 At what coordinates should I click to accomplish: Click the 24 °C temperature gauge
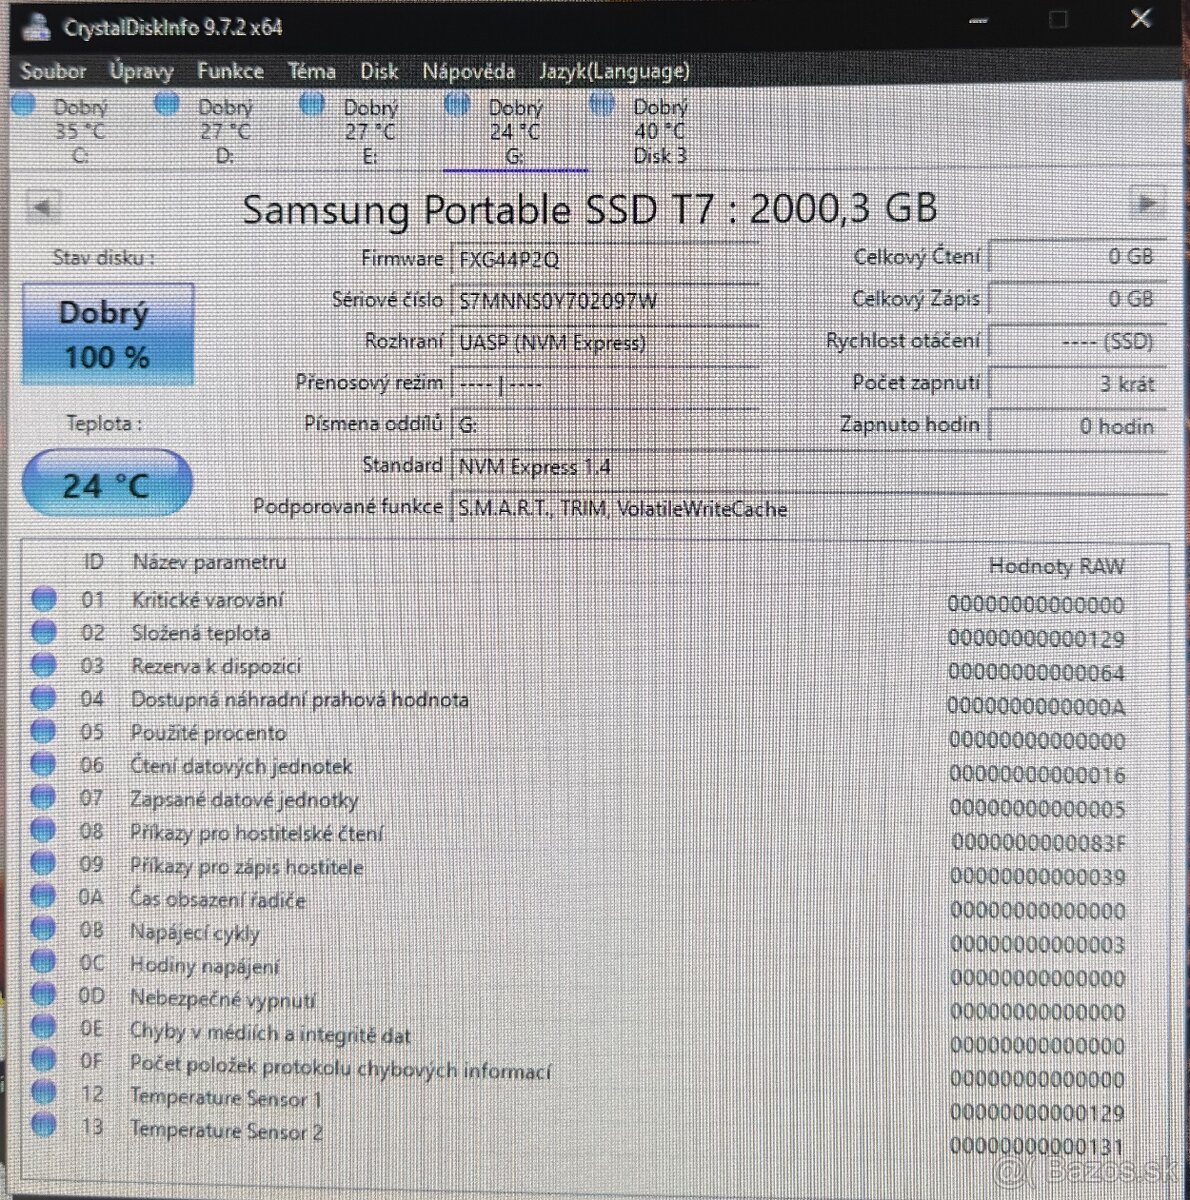click(x=106, y=483)
